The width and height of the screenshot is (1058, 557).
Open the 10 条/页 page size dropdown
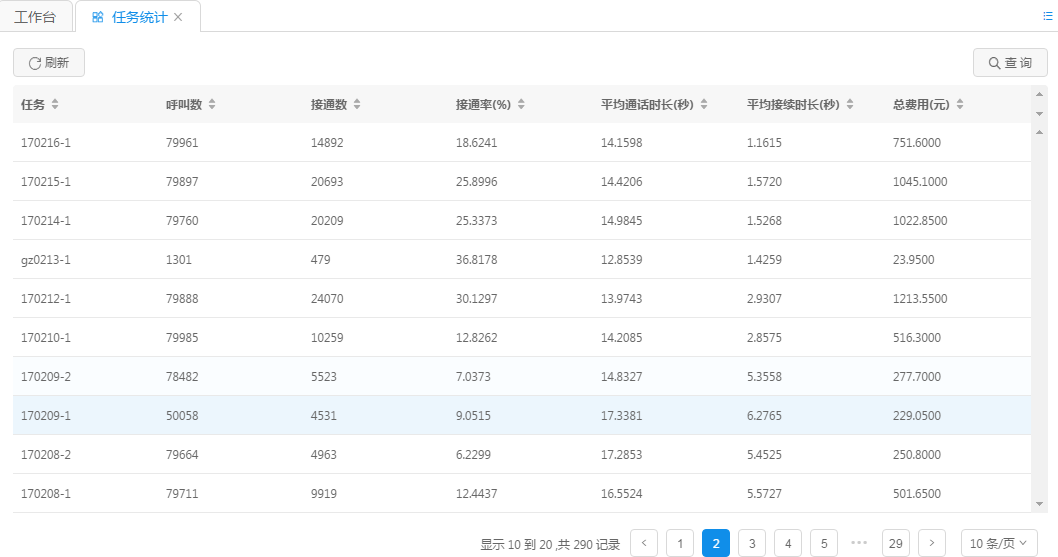coord(998,543)
